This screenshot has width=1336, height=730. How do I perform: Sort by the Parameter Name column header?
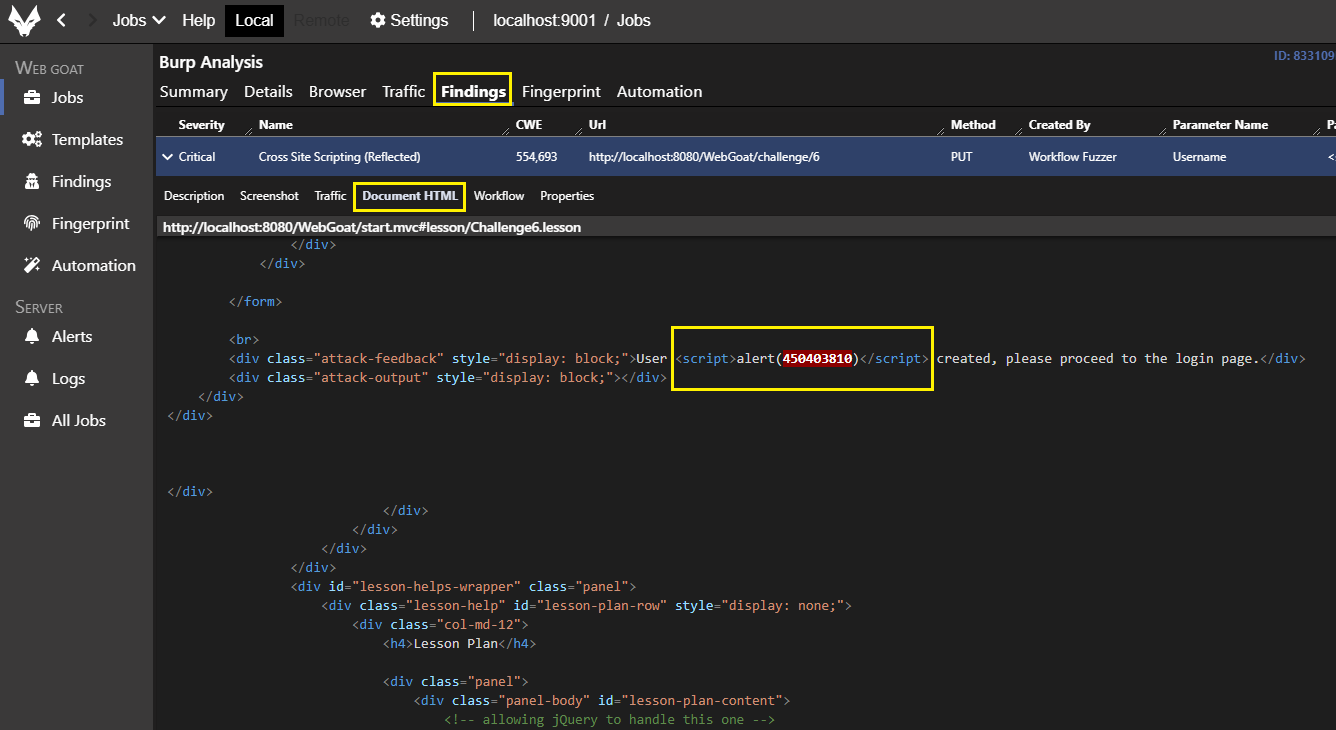tap(1220, 125)
